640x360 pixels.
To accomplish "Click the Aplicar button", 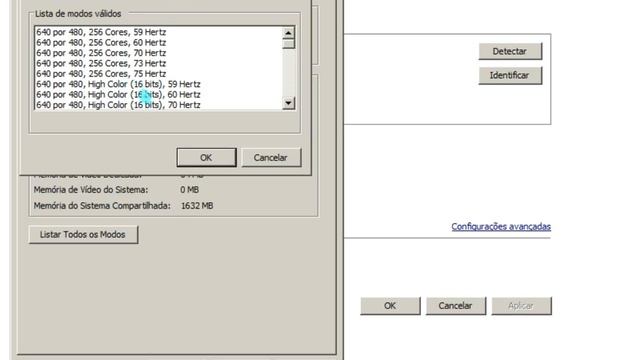I will (x=521, y=306).
